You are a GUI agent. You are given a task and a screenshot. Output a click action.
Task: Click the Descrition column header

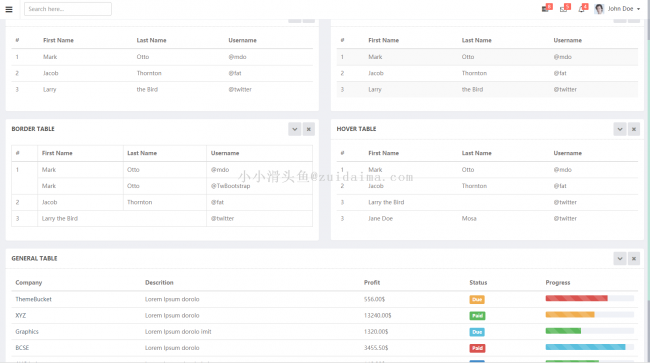click(159, 283)
